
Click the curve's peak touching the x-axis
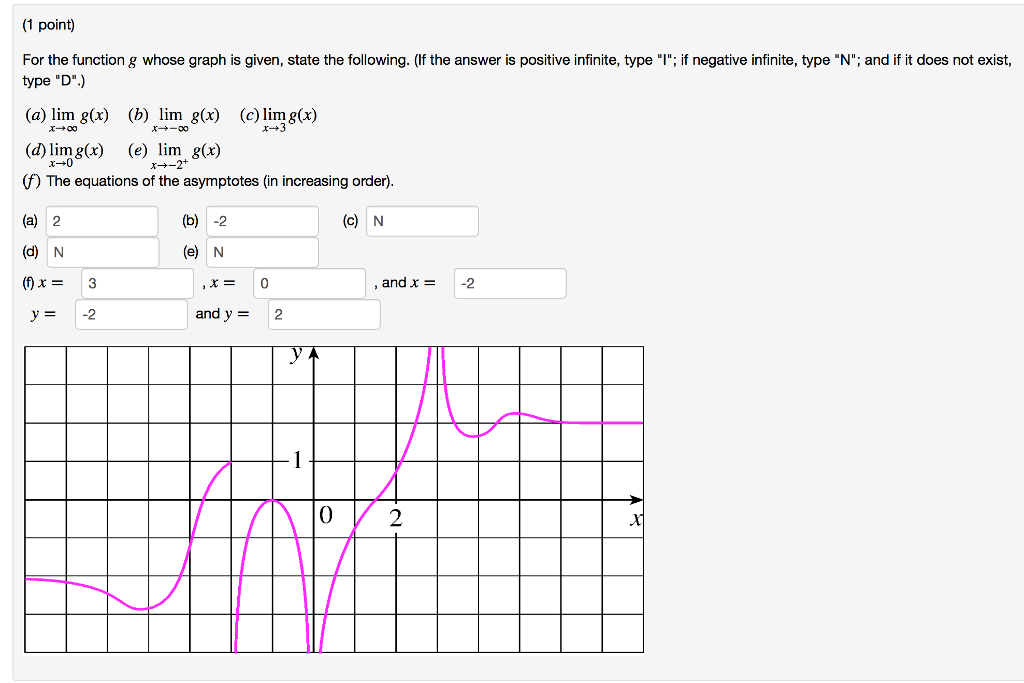272,501
